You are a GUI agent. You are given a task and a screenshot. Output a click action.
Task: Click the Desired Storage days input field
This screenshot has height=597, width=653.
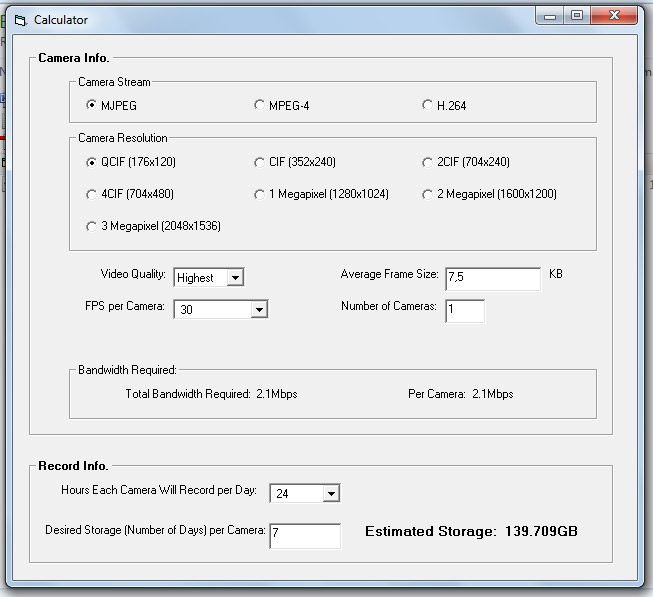coord(305,535)
